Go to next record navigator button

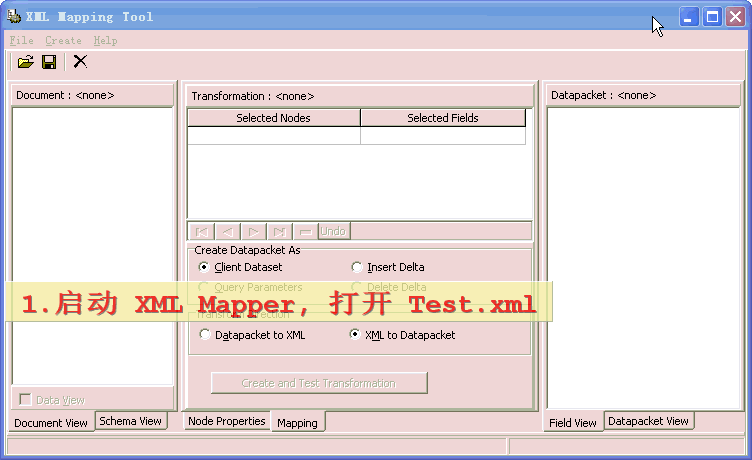(254, 232)
